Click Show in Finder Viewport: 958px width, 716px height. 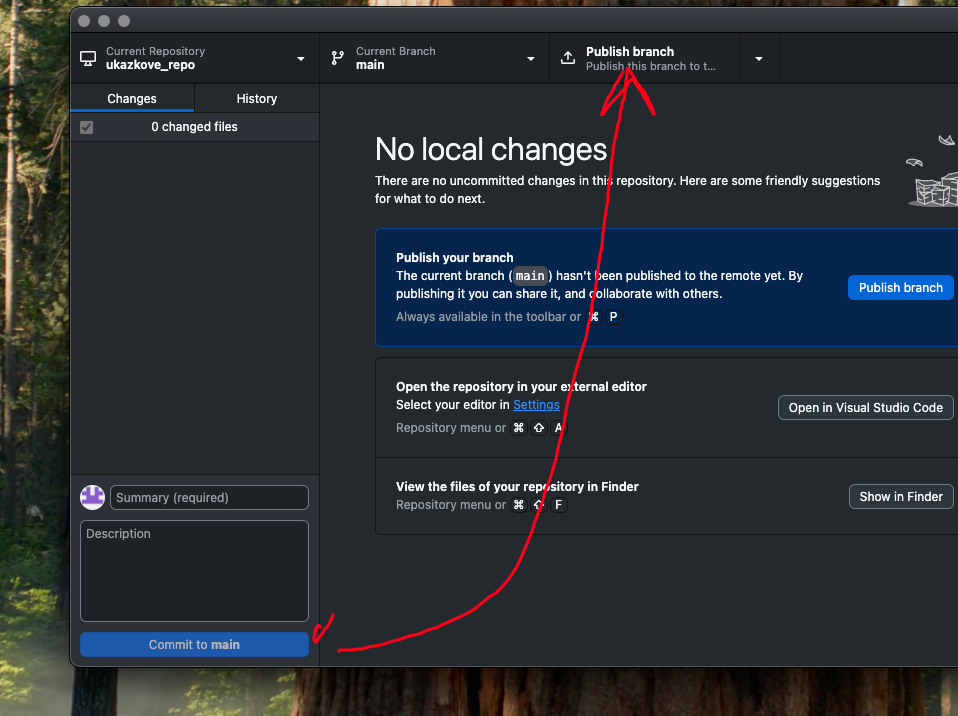(900, 496)
